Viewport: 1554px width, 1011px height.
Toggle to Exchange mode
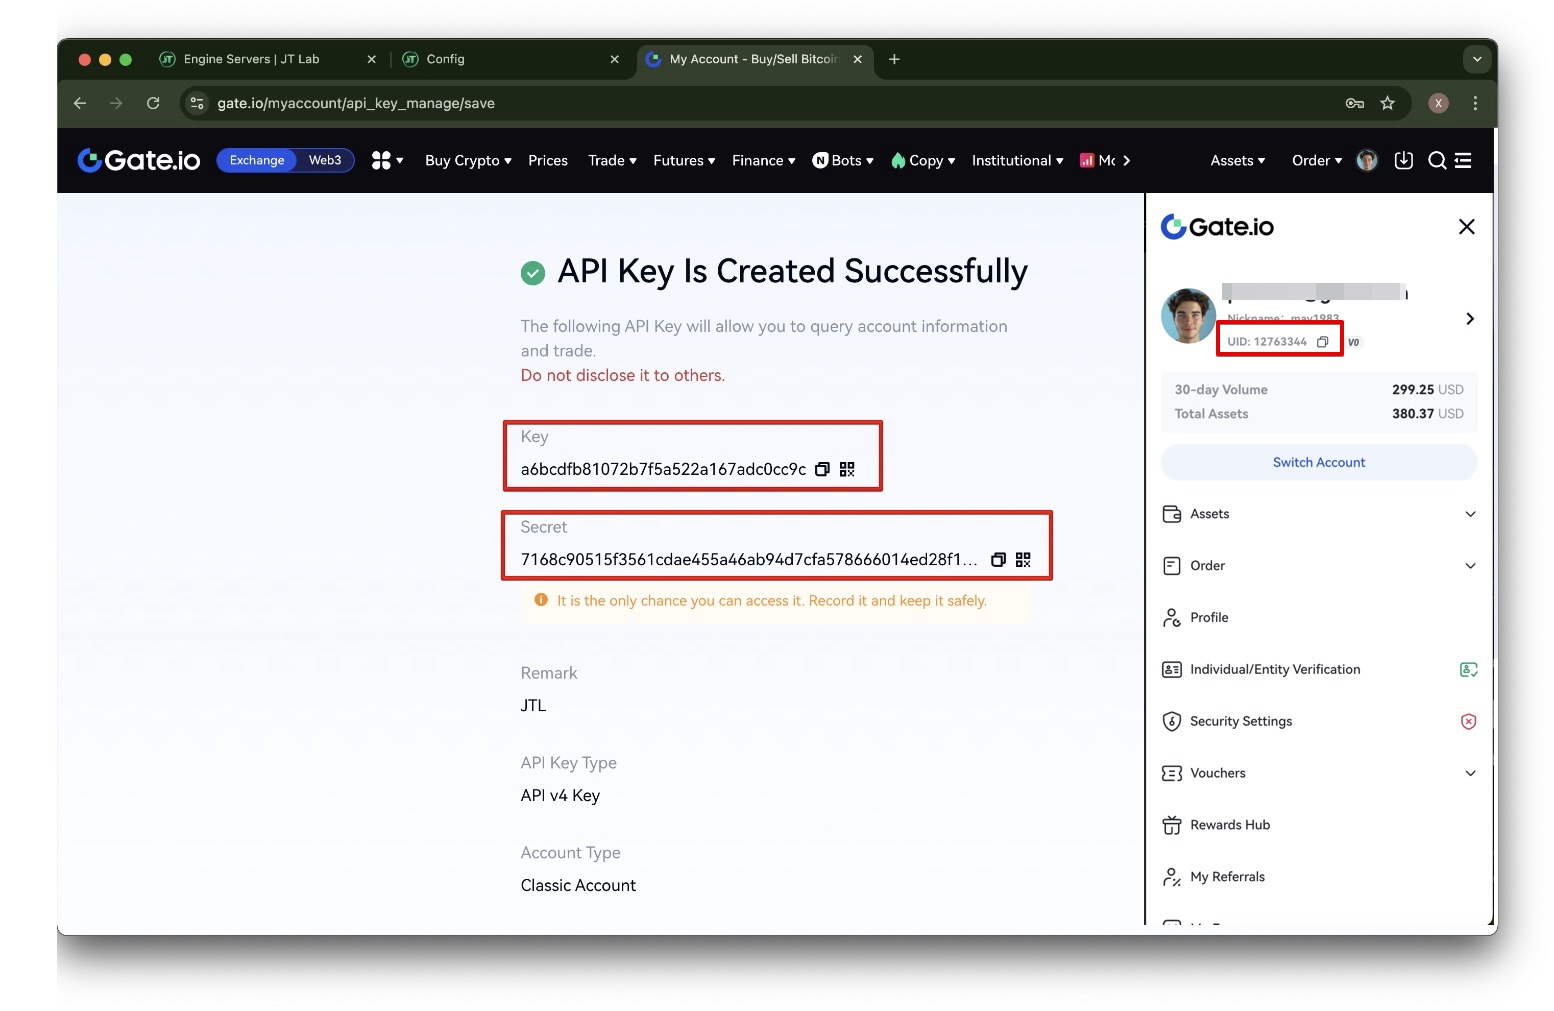click(x=257, y=160)
